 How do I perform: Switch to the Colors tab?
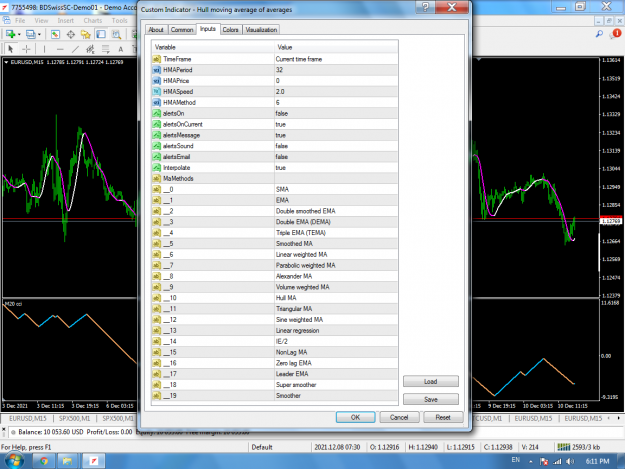pos(230,29)
